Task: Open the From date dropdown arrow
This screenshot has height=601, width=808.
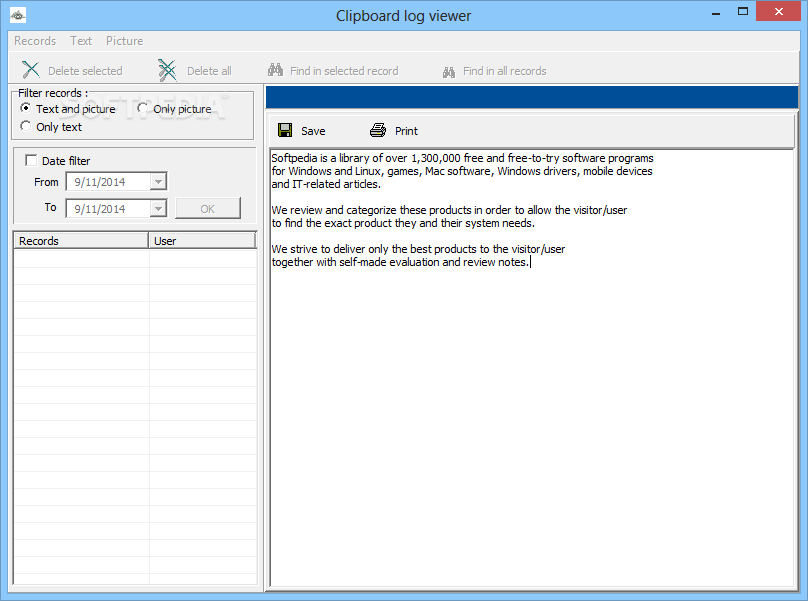Action: [158, 182]
